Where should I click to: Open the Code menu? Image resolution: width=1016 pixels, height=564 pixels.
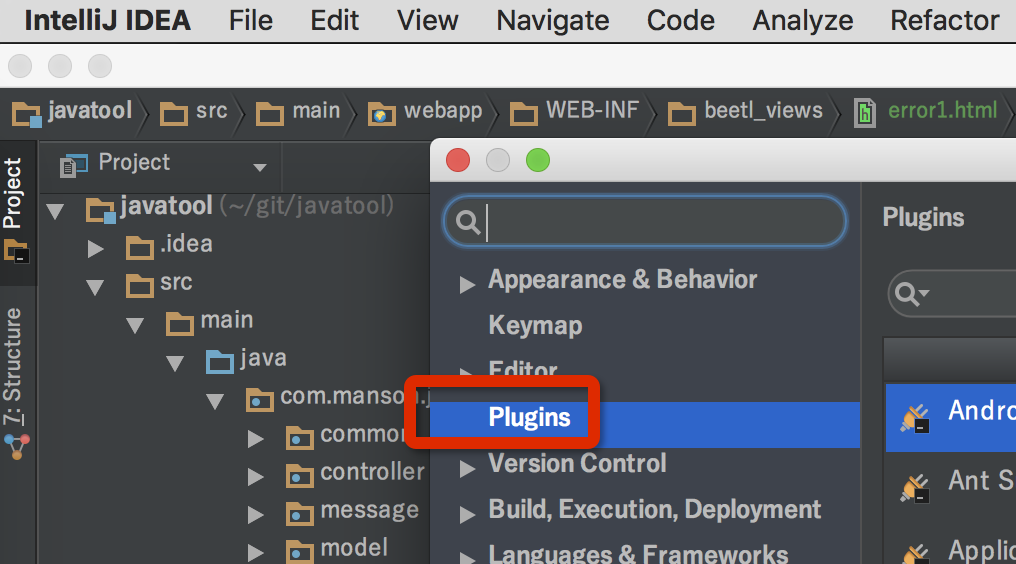coord(680,20)
